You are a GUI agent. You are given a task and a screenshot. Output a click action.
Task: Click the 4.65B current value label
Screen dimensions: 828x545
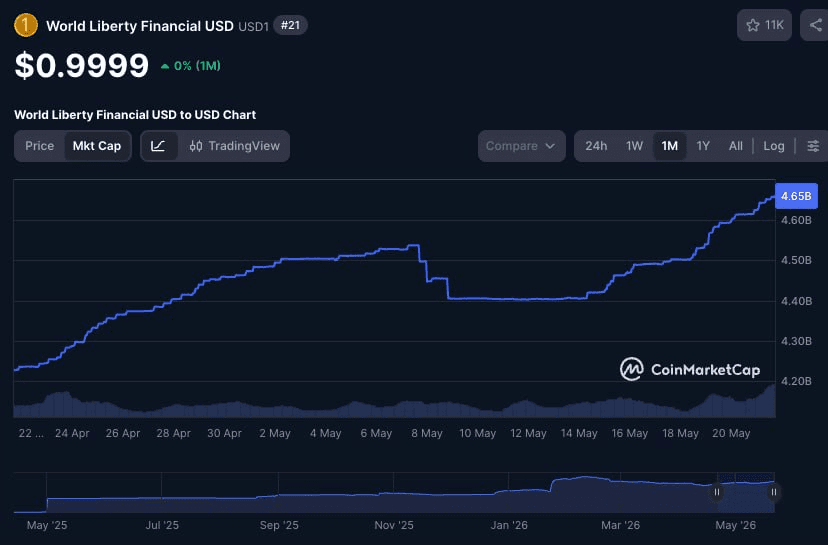tap(796, 196)
